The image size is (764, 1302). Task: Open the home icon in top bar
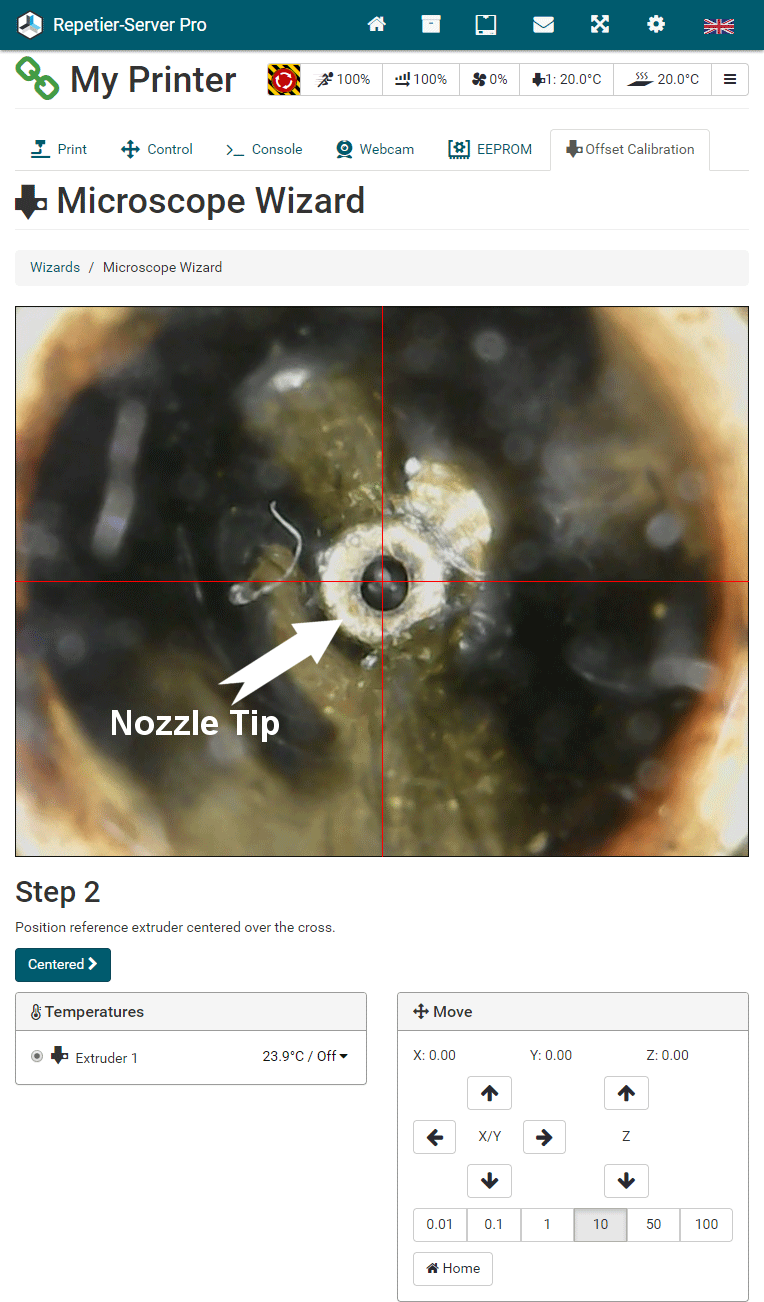377,25
